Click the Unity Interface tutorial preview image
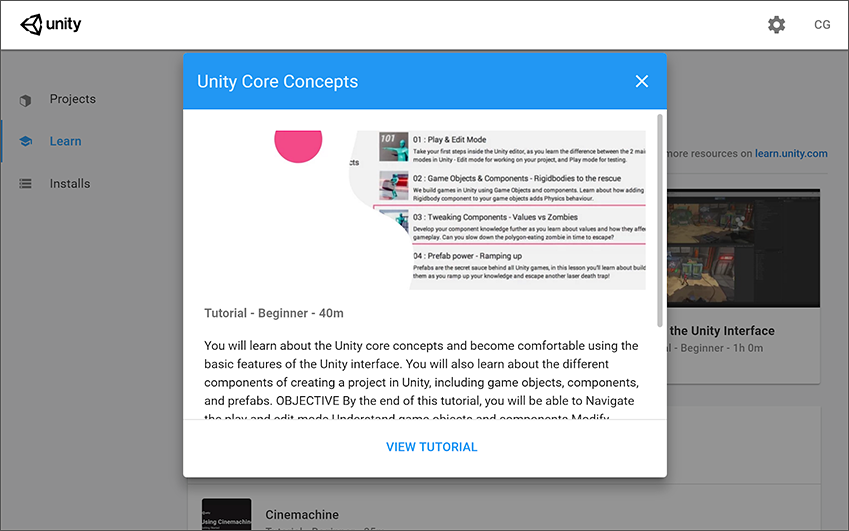This screenshot has width=849, height=531. 743,250
